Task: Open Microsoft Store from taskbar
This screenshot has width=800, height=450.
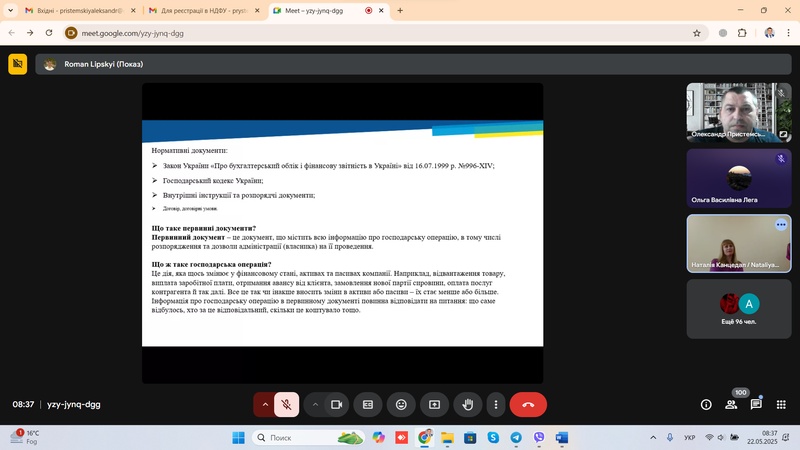Action: pyautogui.click(x=470, y=438)
